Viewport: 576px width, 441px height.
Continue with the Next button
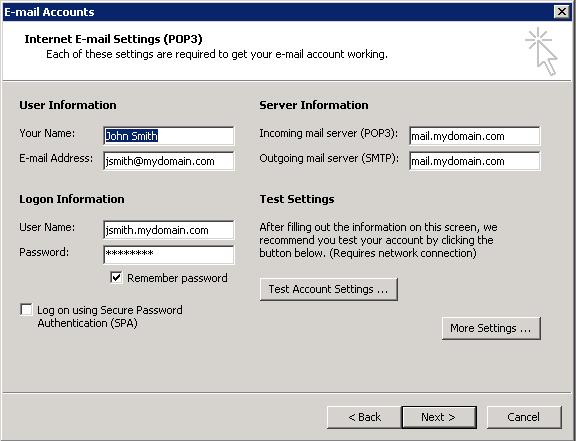coord(439,417)
